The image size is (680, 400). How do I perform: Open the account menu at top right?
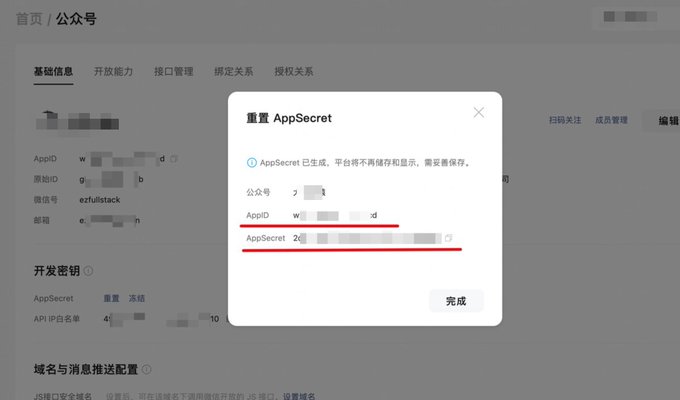coord(630,17)
